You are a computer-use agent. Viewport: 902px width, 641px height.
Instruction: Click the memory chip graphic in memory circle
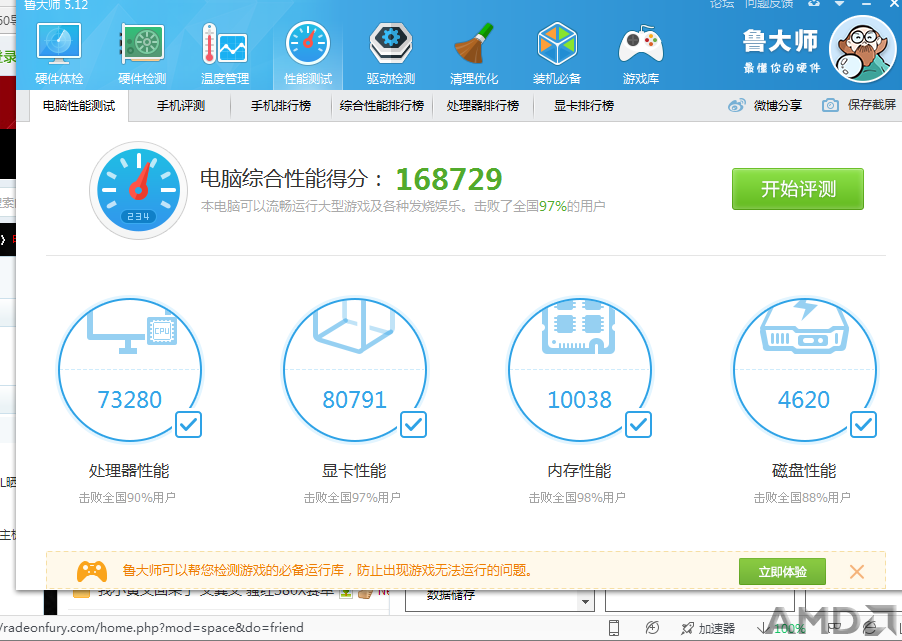coord(579,326)
